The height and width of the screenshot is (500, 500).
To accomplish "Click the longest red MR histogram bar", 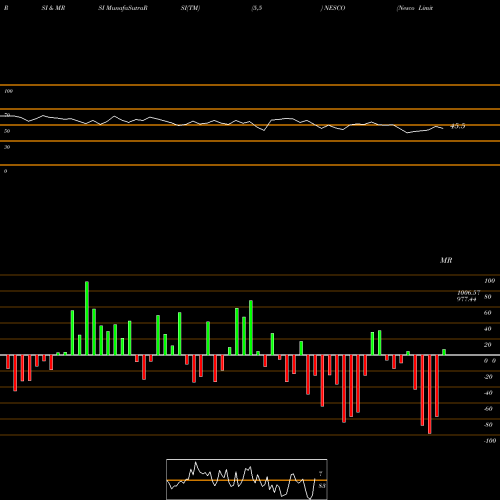I will 429,394.
